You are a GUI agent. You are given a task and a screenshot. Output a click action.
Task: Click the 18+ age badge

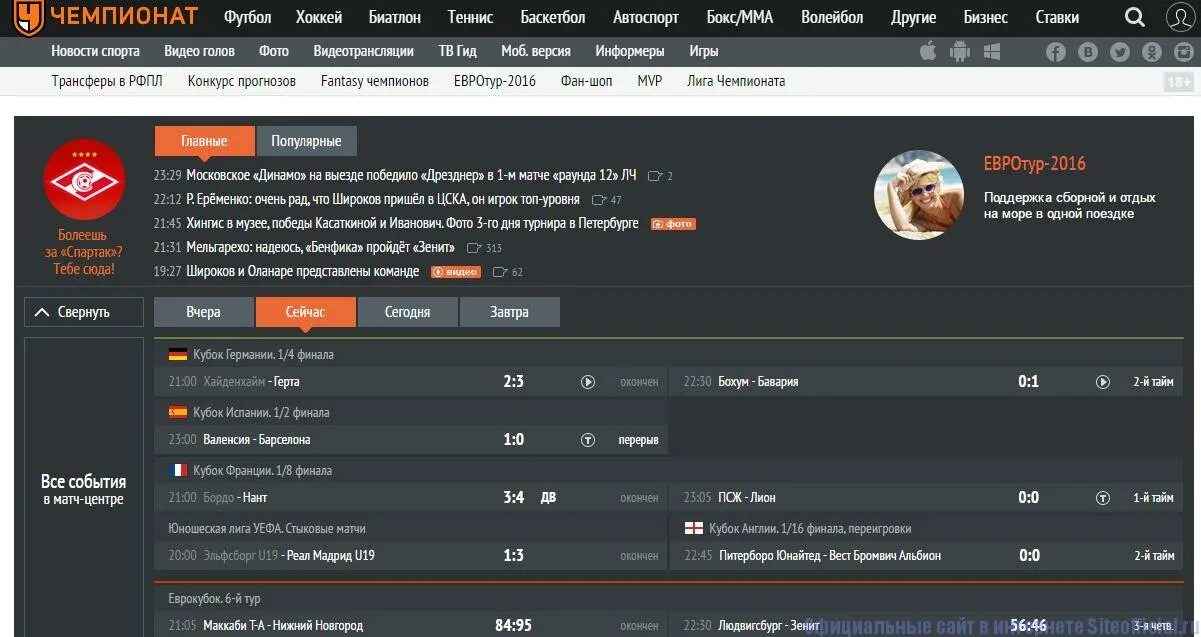[1179, 83]
